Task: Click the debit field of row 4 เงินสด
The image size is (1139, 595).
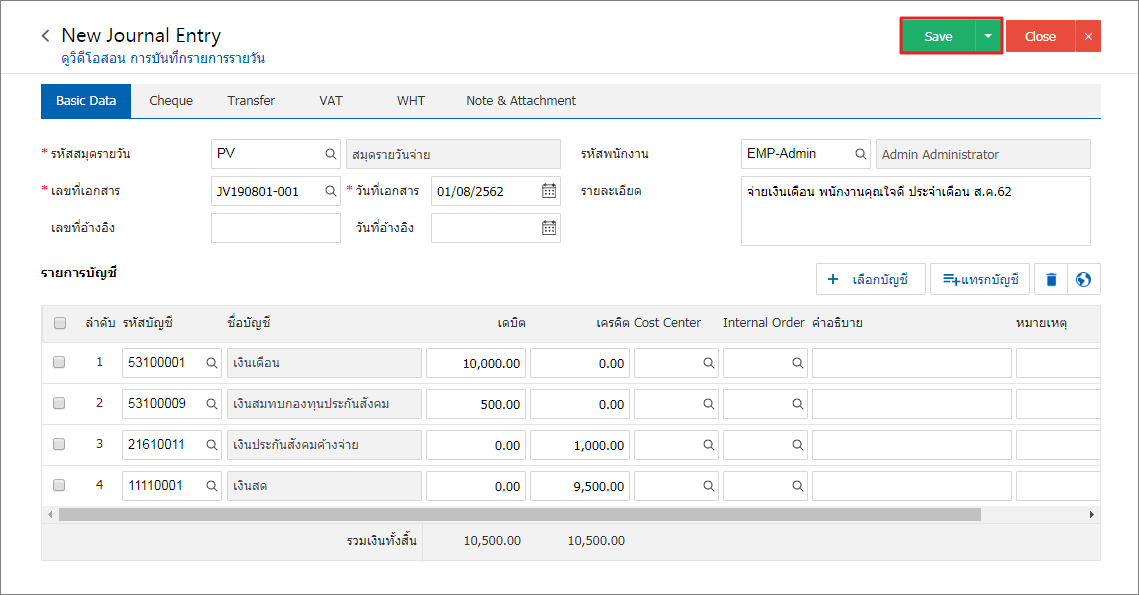Action: click(x=477, y=486)
